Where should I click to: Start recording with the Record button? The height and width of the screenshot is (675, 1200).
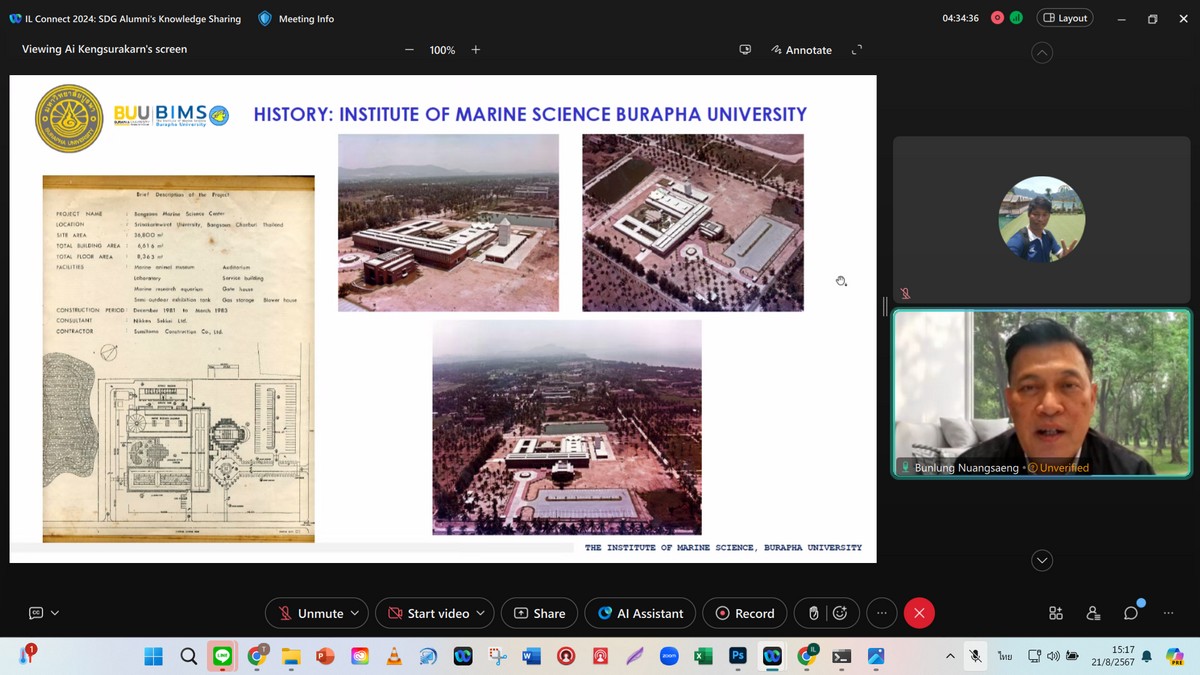coord(745,613)
